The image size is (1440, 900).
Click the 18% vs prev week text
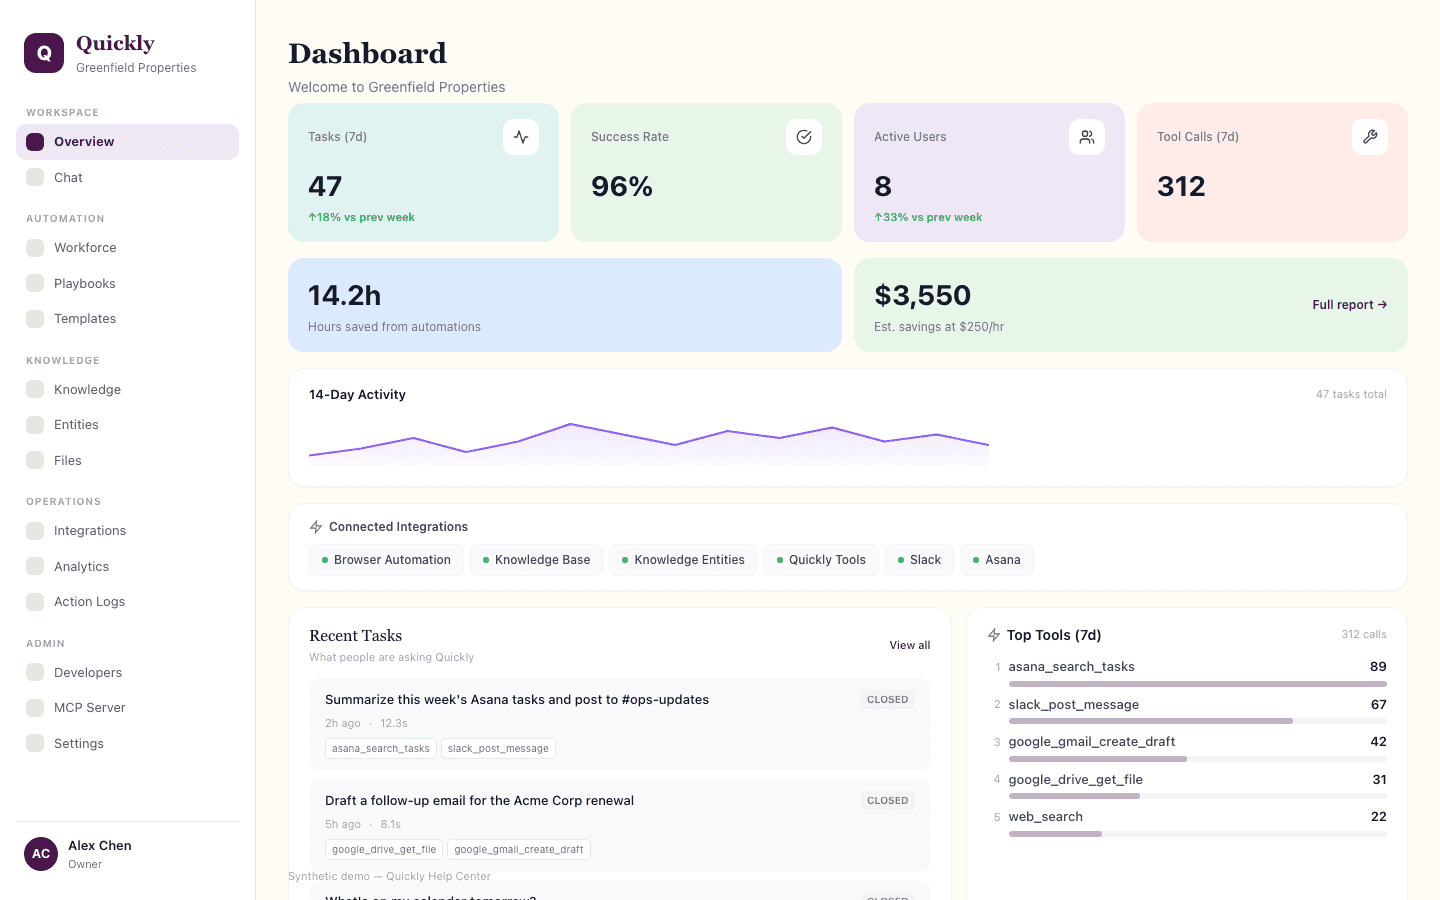coord(361,217)
